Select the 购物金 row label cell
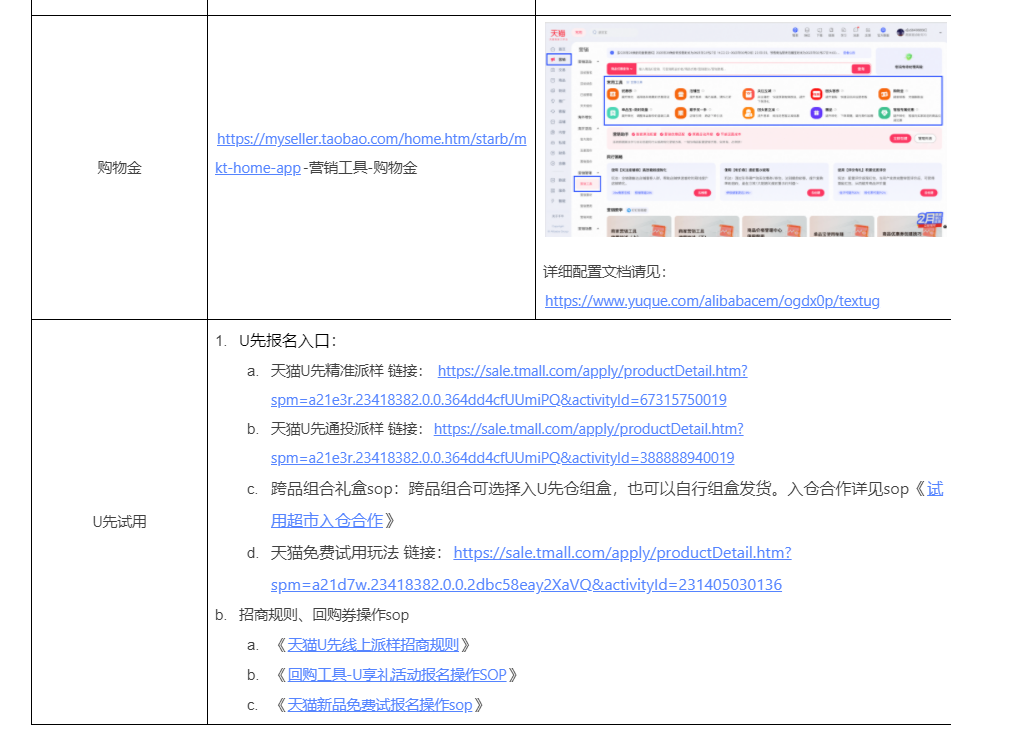Viewport: 1018px width, 738px height. tap(119, 167)
